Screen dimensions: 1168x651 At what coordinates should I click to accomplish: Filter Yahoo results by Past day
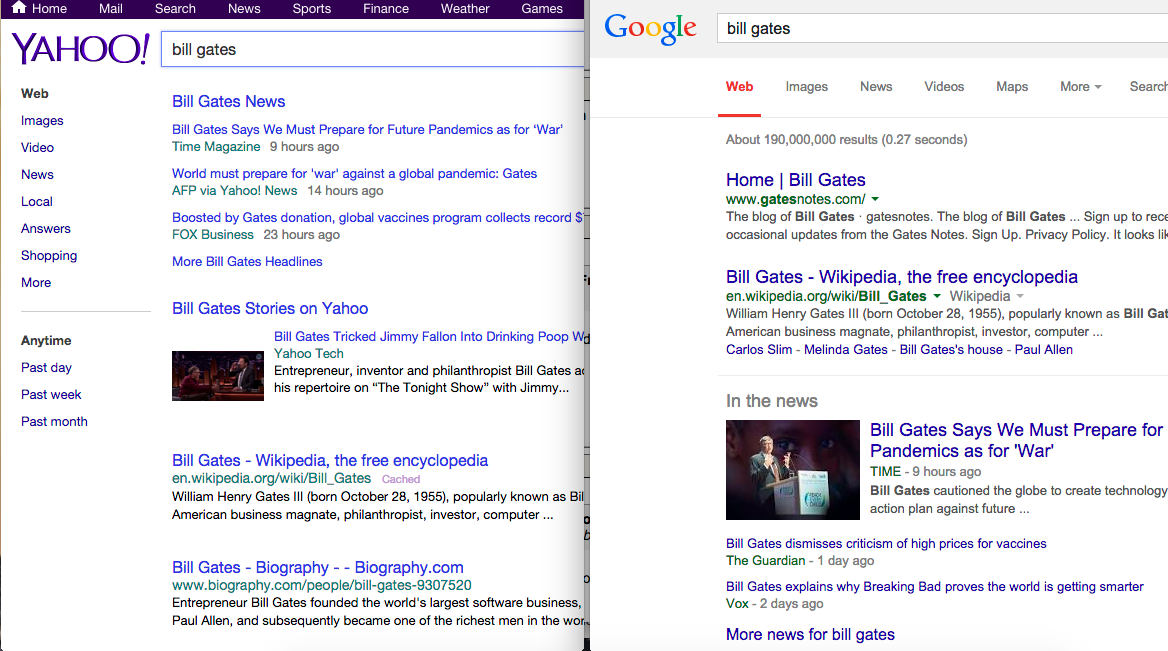(x=46, y=367)
